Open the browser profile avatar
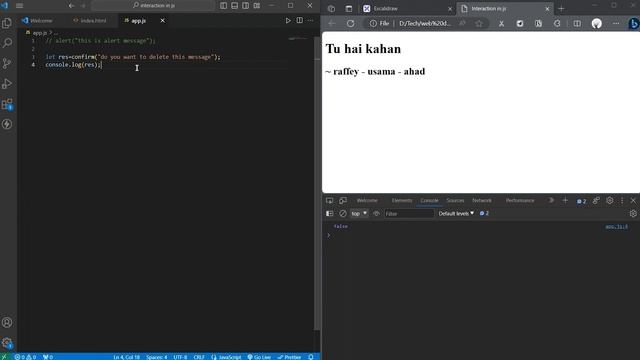This screenshot has width=640, height=360. [597, 24]
